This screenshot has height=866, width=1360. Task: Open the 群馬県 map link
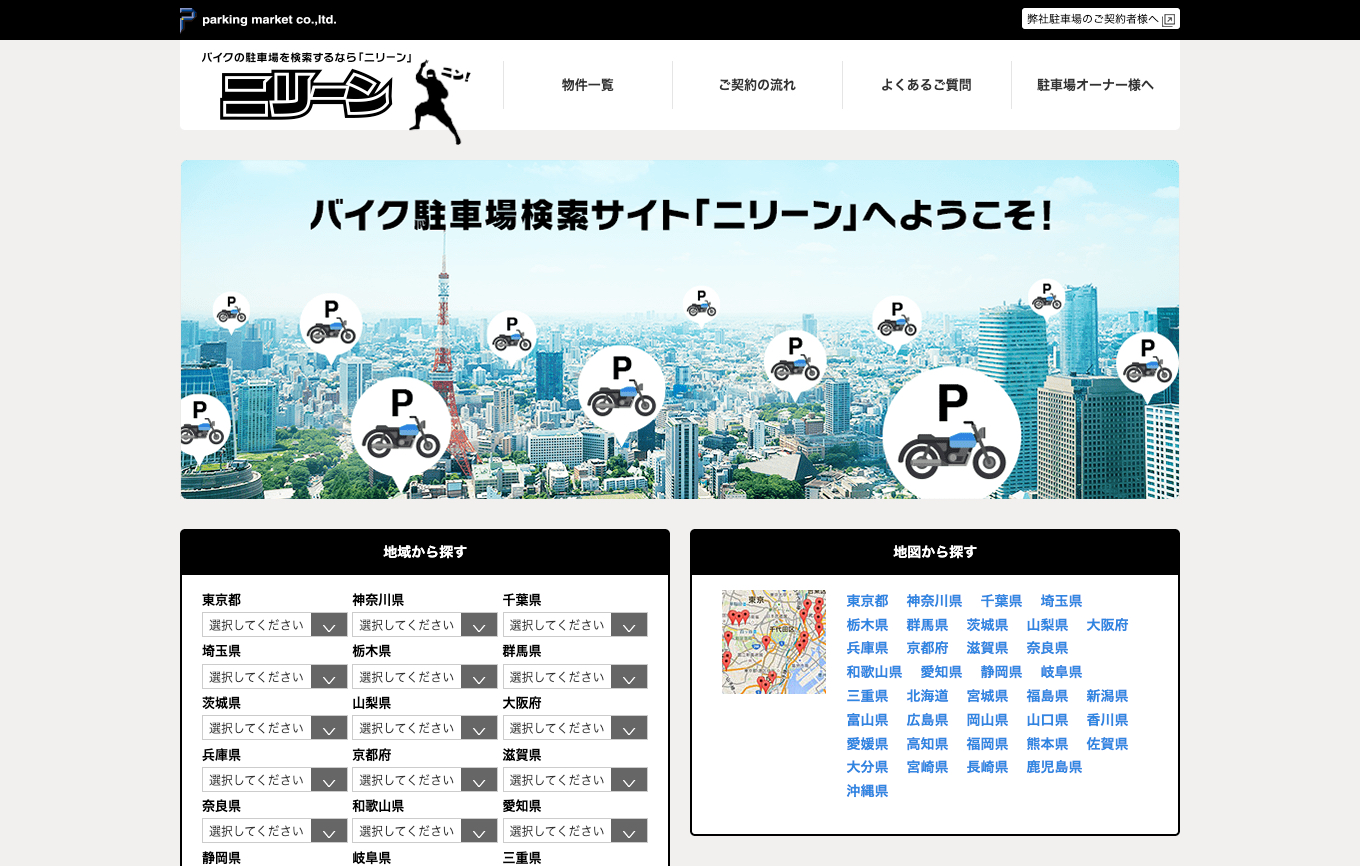927,625
